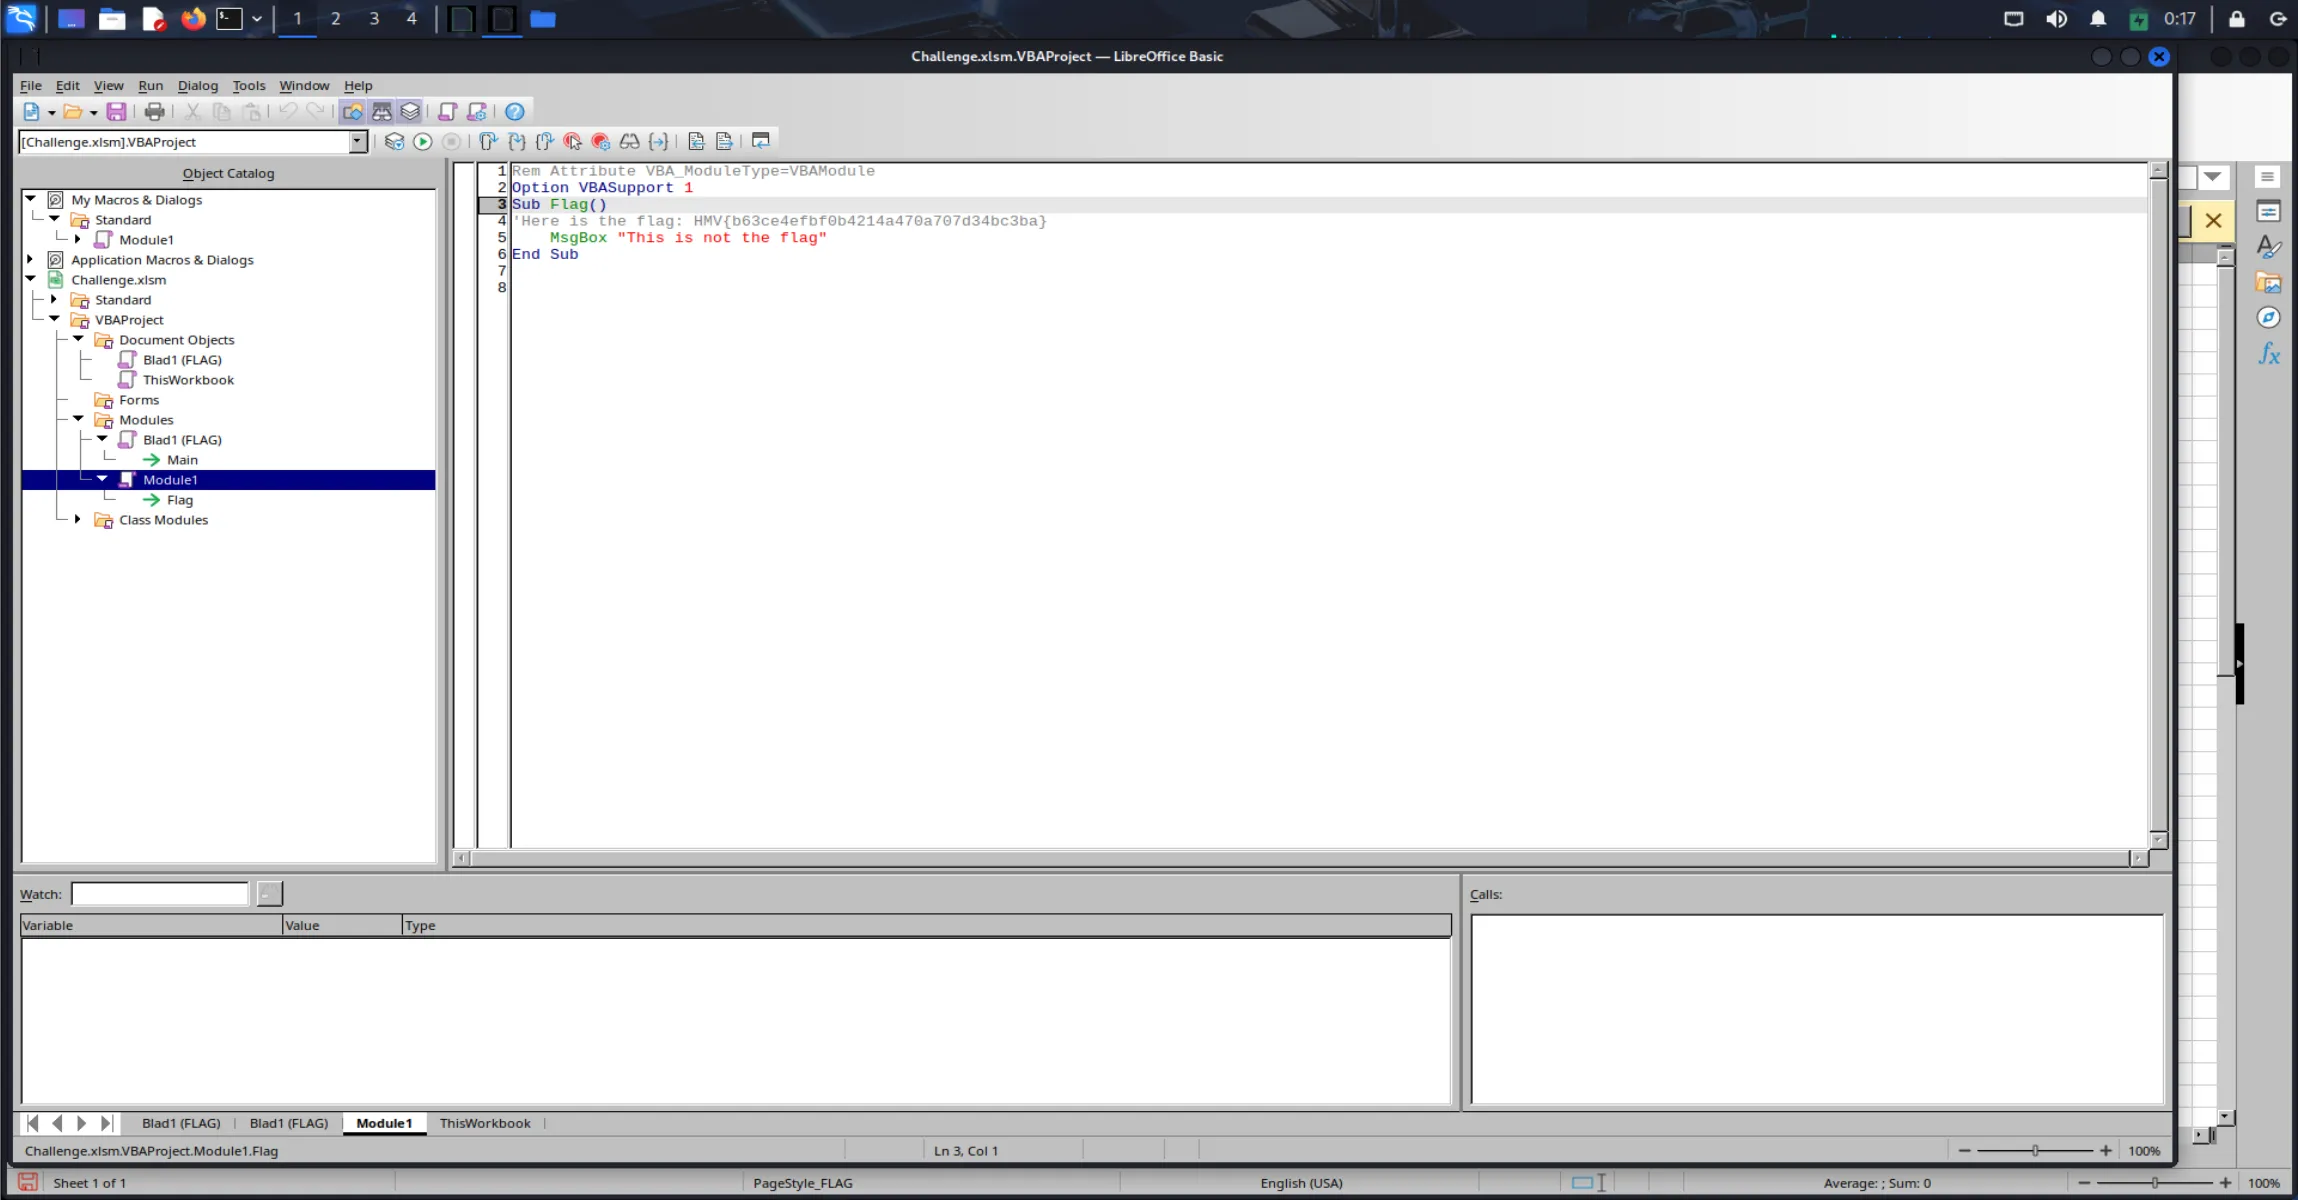Click the Functions fx sidebar icon
This screenshot has height=1200, width=2298.
(x=2268, y=353)
